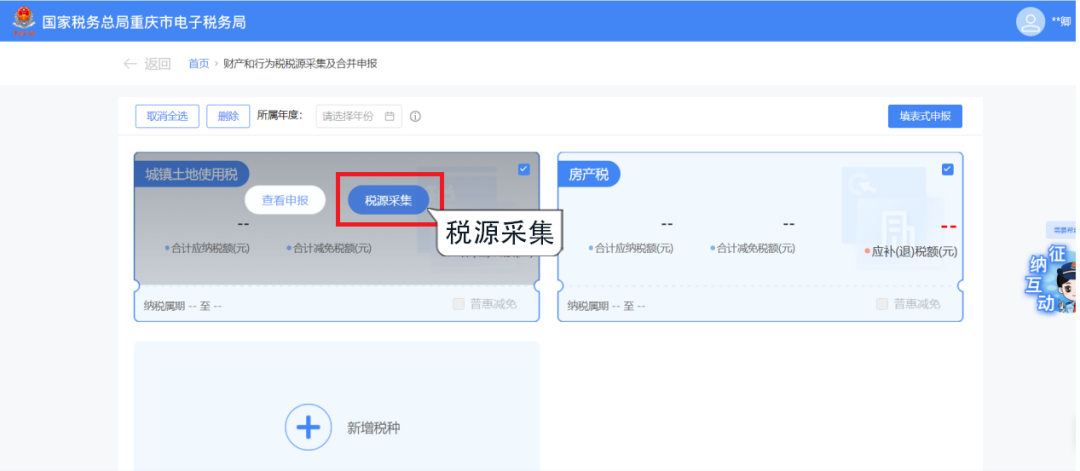
Task: Open the calendar icon in year field
Action: tap(389, 116)
